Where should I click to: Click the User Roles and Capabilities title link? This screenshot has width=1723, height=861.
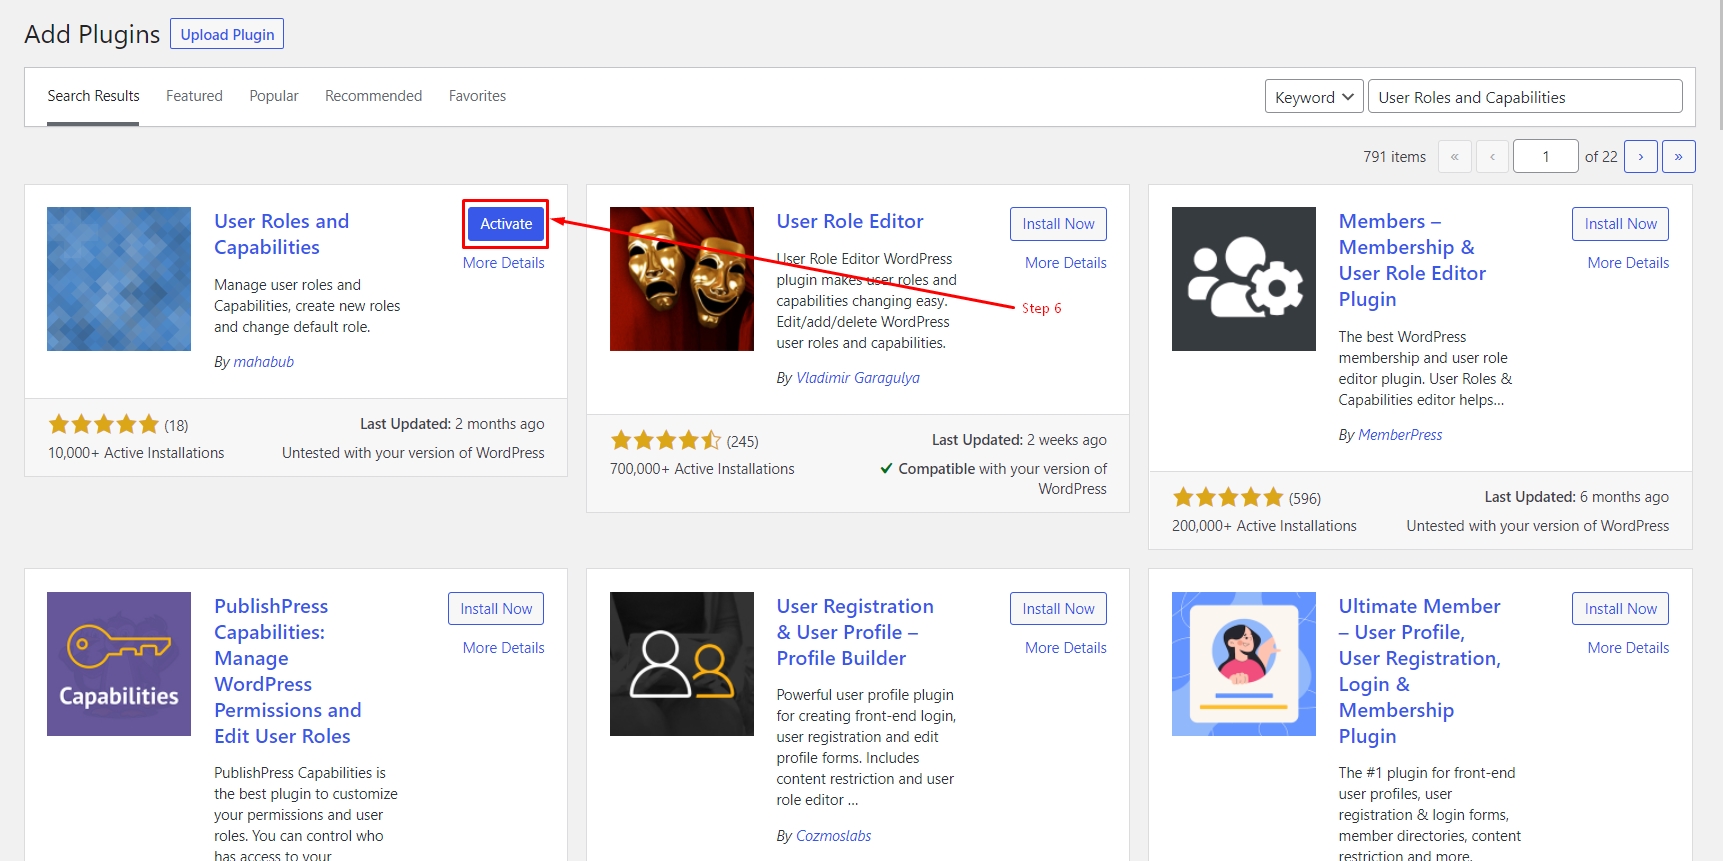tap(282, 234)
